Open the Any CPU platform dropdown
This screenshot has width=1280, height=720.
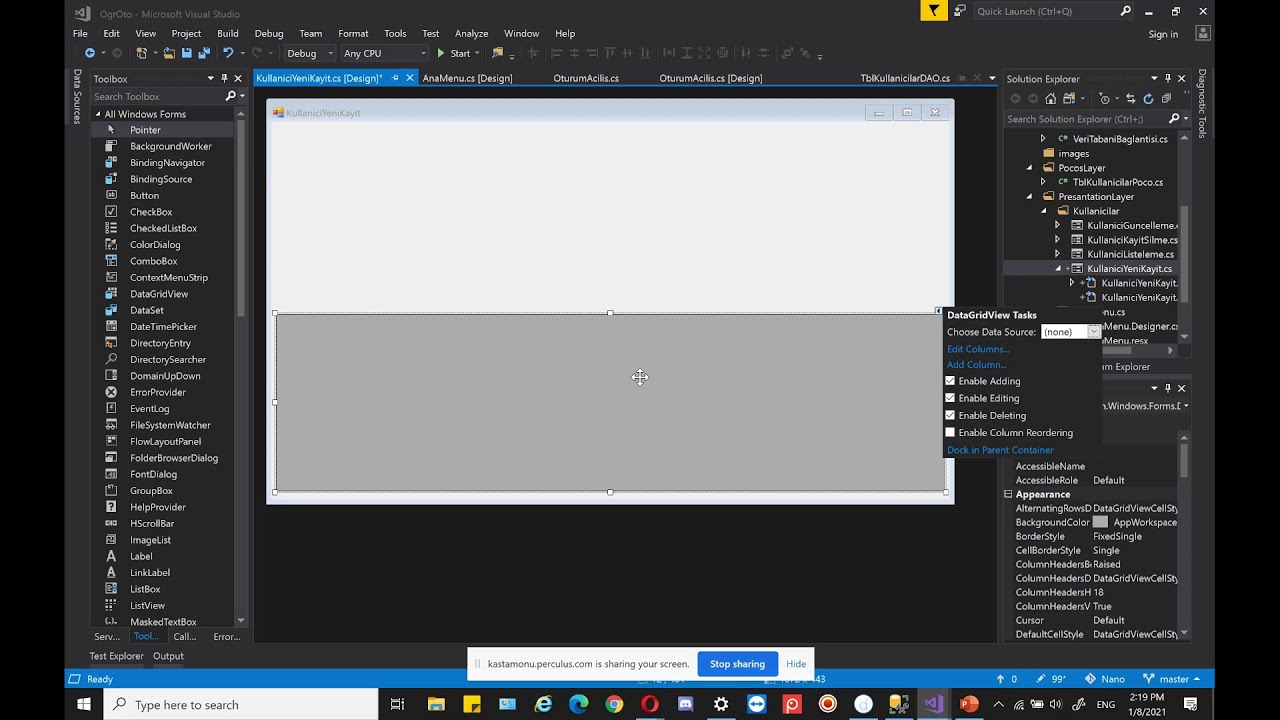(384, 53)
